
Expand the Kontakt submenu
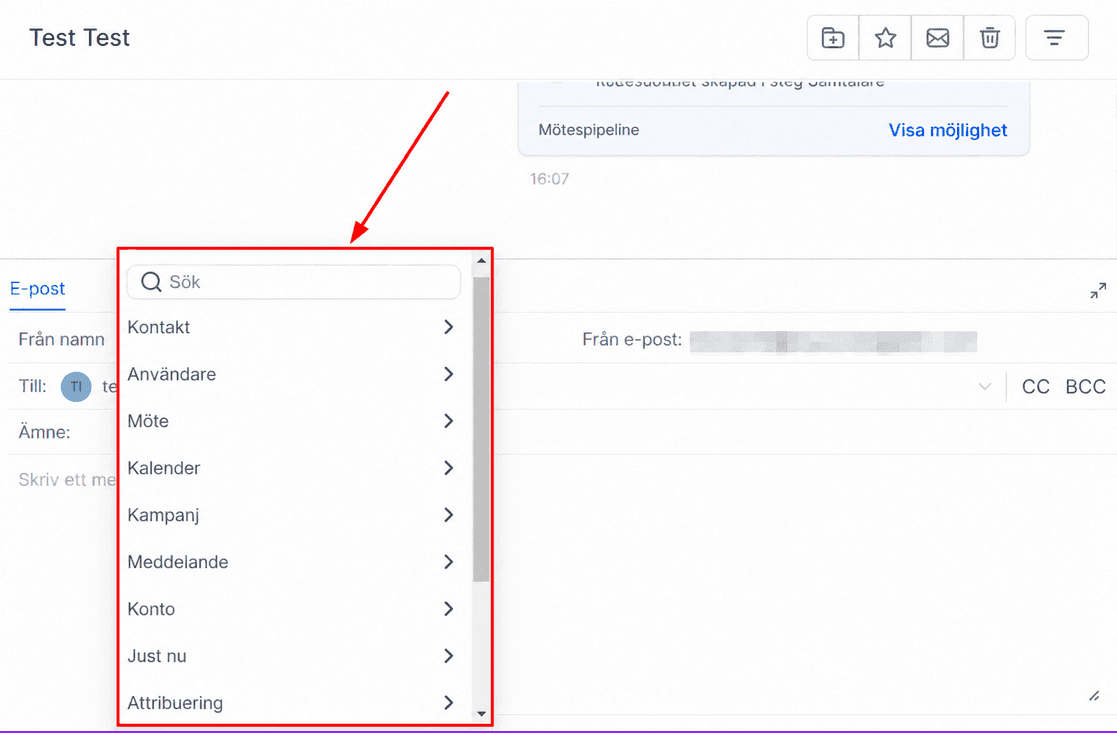point(292,327)
